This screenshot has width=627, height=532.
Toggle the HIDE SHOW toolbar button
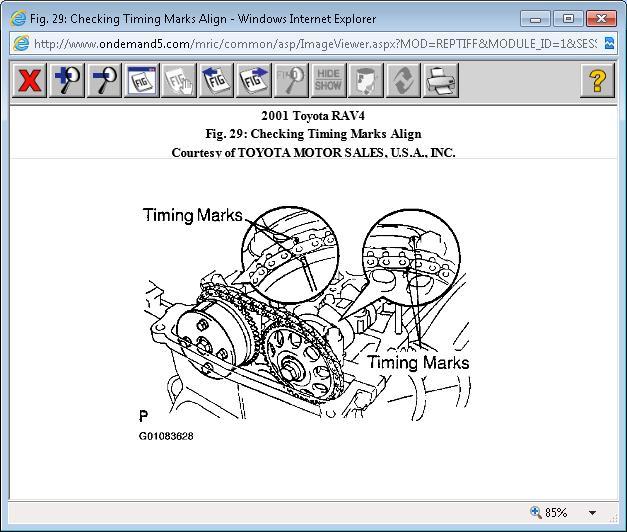pos(328,80)
